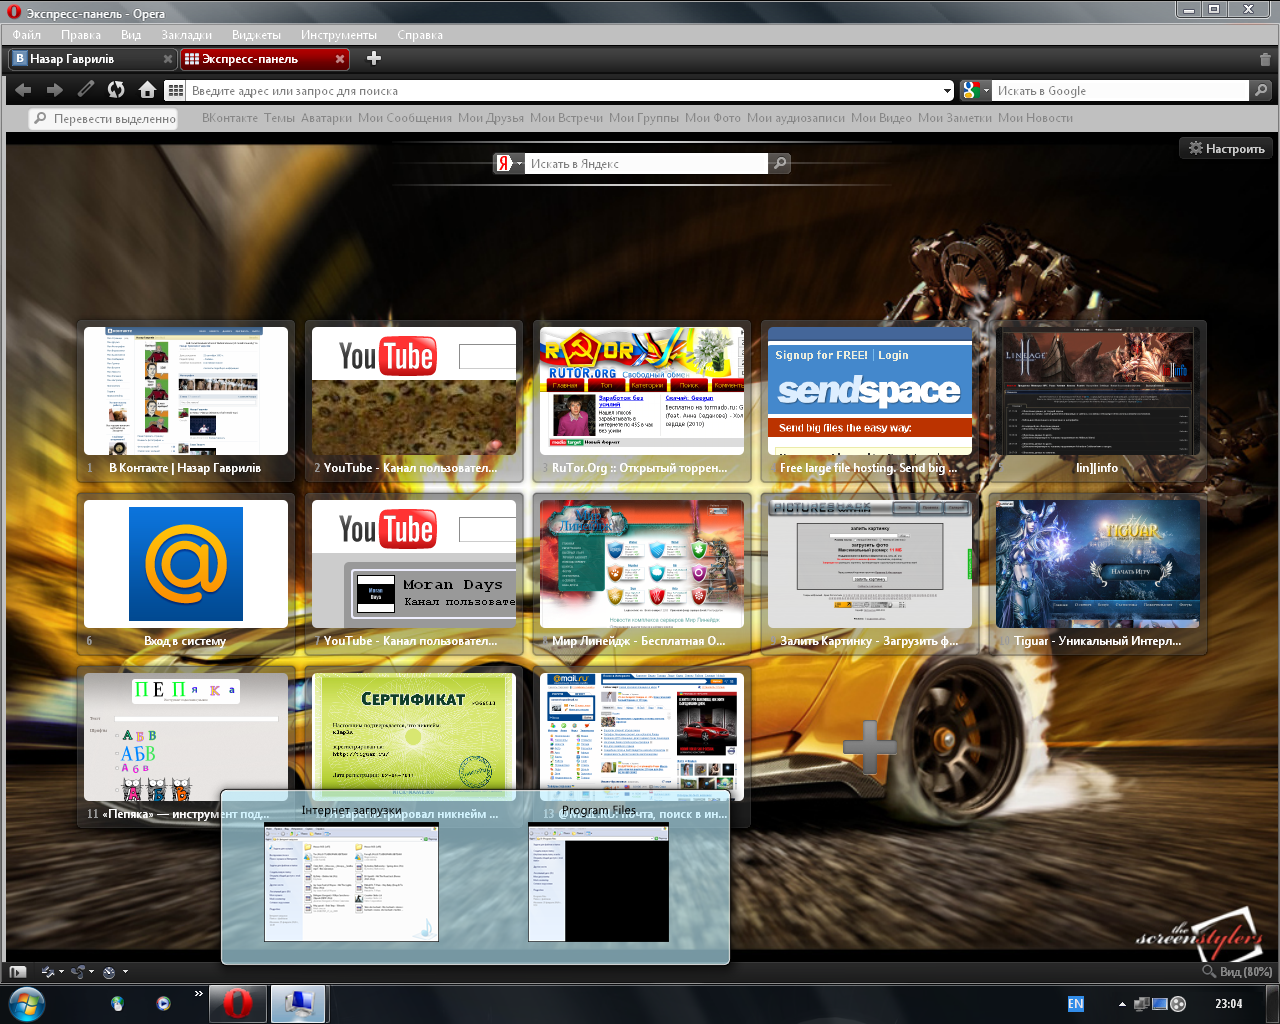
Task: Click the Перевести выделенно bookmark button
Action: 105,119
